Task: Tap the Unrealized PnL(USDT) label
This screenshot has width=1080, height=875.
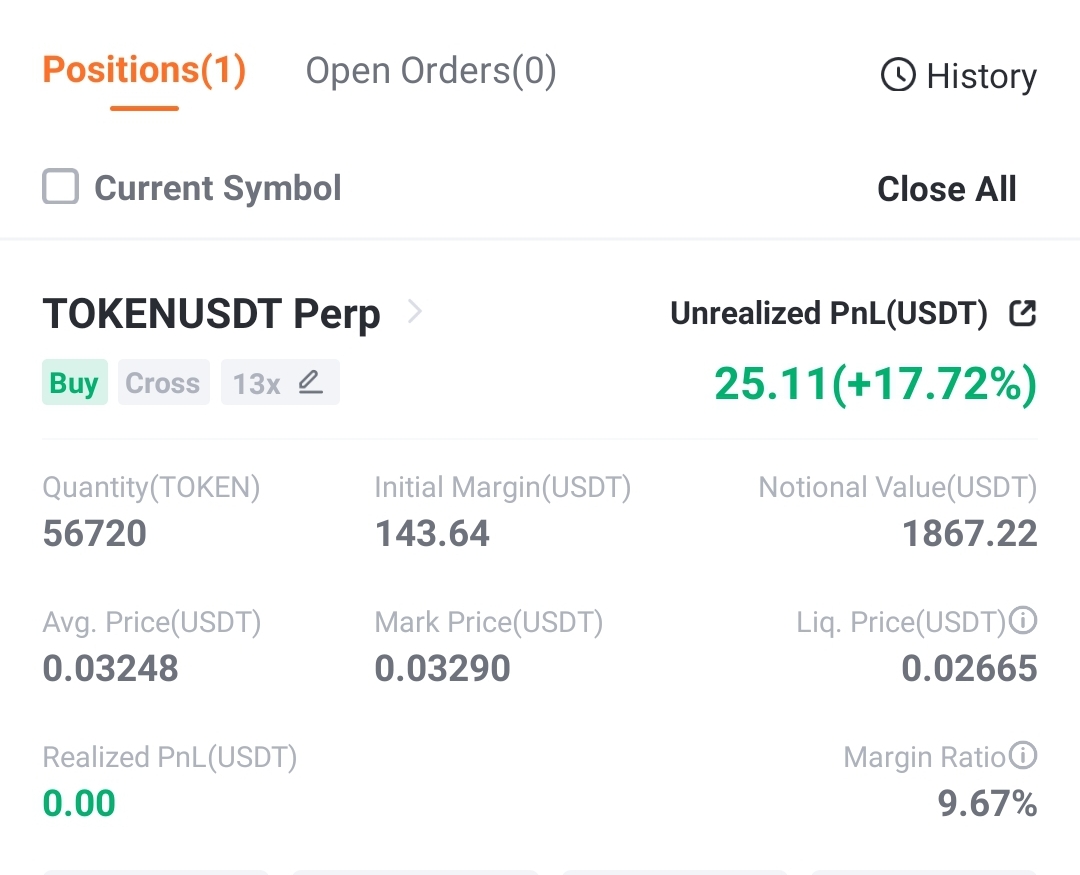Action: point(829,313)
